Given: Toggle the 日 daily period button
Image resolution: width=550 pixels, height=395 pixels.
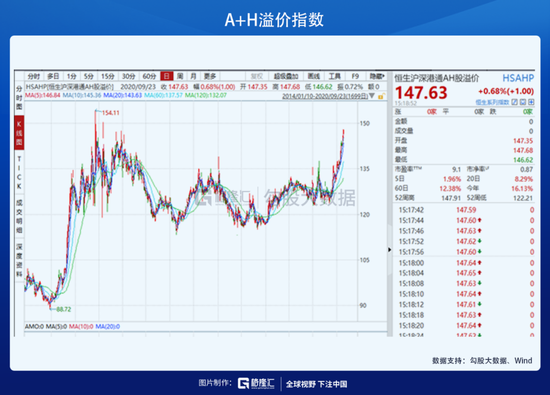Looking at the screenshot, I should point(167,76).
